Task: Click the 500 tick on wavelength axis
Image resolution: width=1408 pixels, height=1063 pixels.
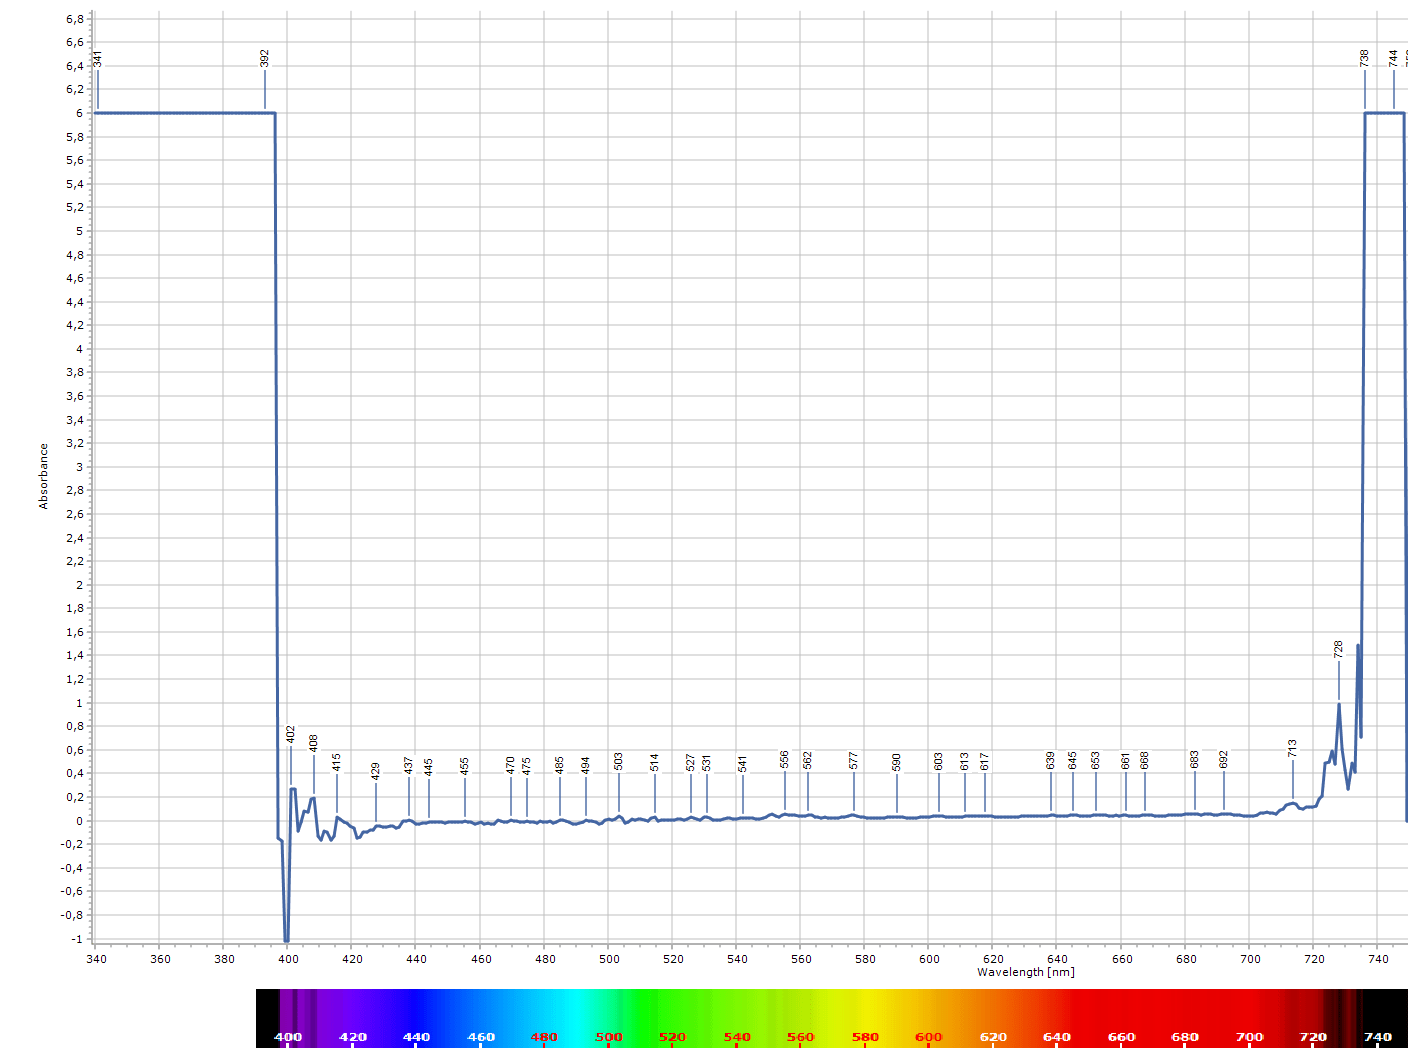Action: tap(609, 959)
